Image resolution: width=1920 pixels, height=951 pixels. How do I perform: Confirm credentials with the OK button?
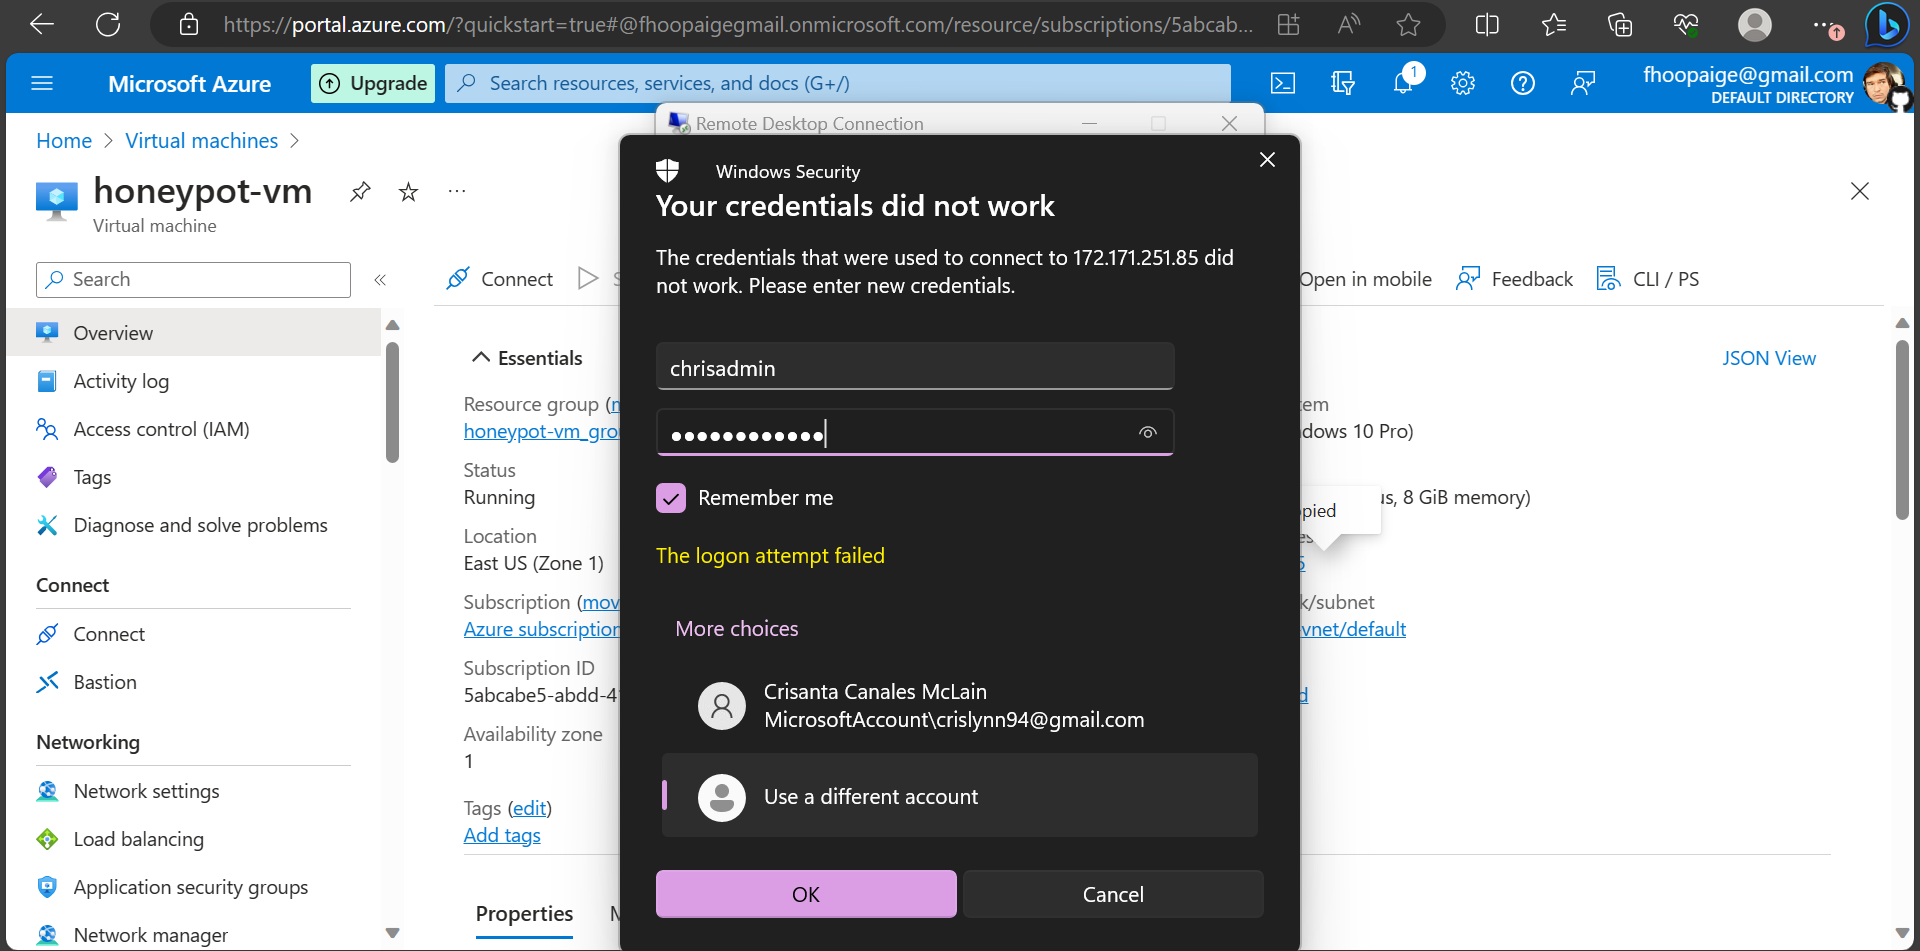pyautogui.click(x=805, y=893)
